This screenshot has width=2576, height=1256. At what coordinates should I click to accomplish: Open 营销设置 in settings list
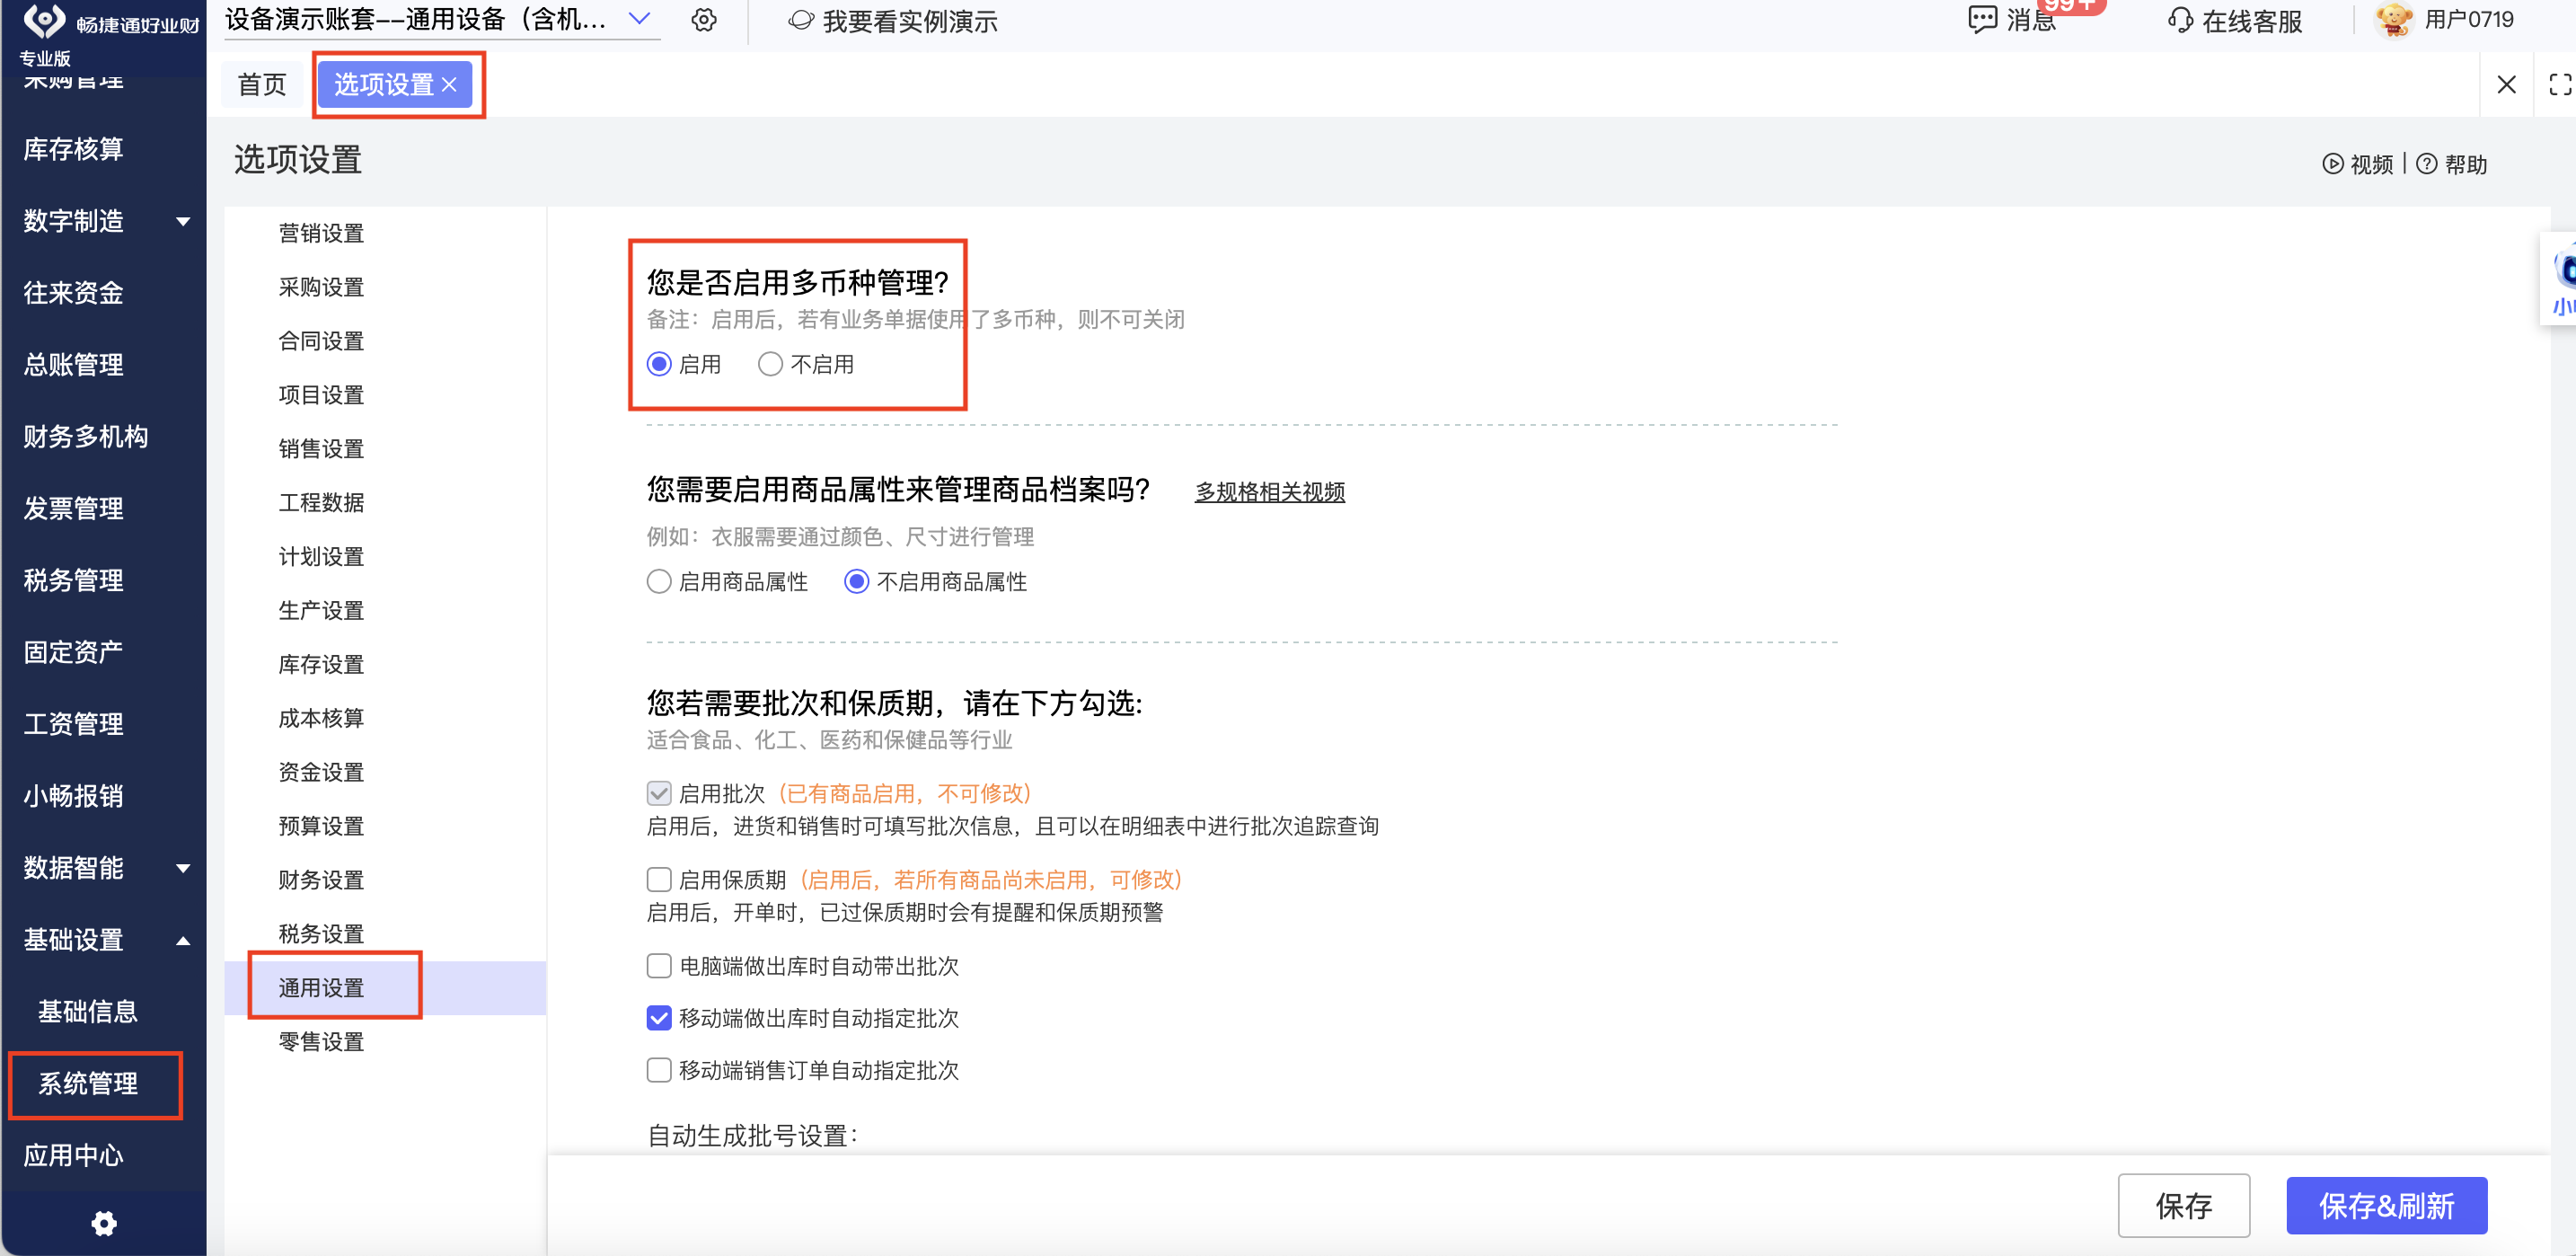321,233
